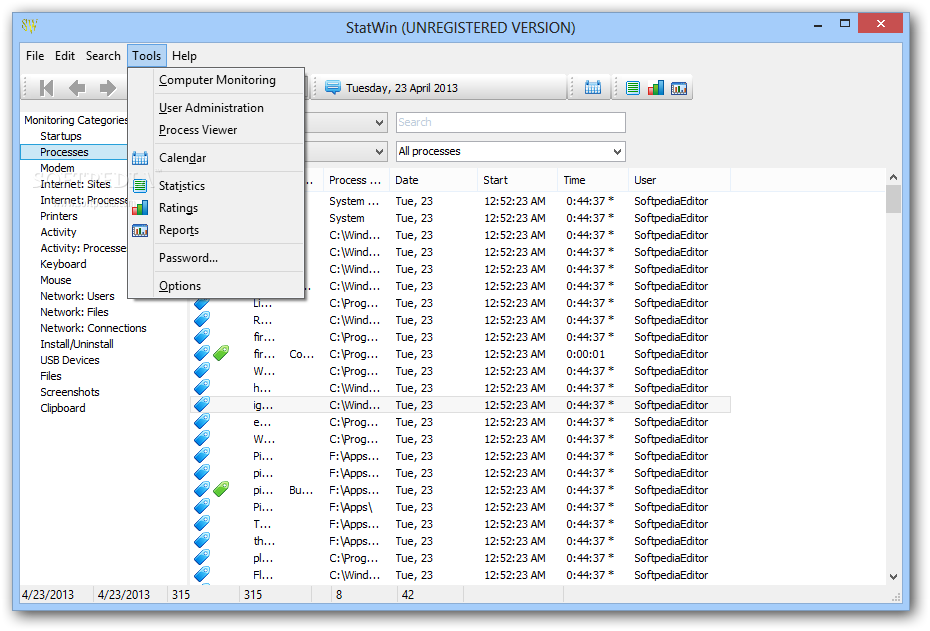Open the Edit menu
Viewport: 930px width, 631px height.
pos(65,56)
